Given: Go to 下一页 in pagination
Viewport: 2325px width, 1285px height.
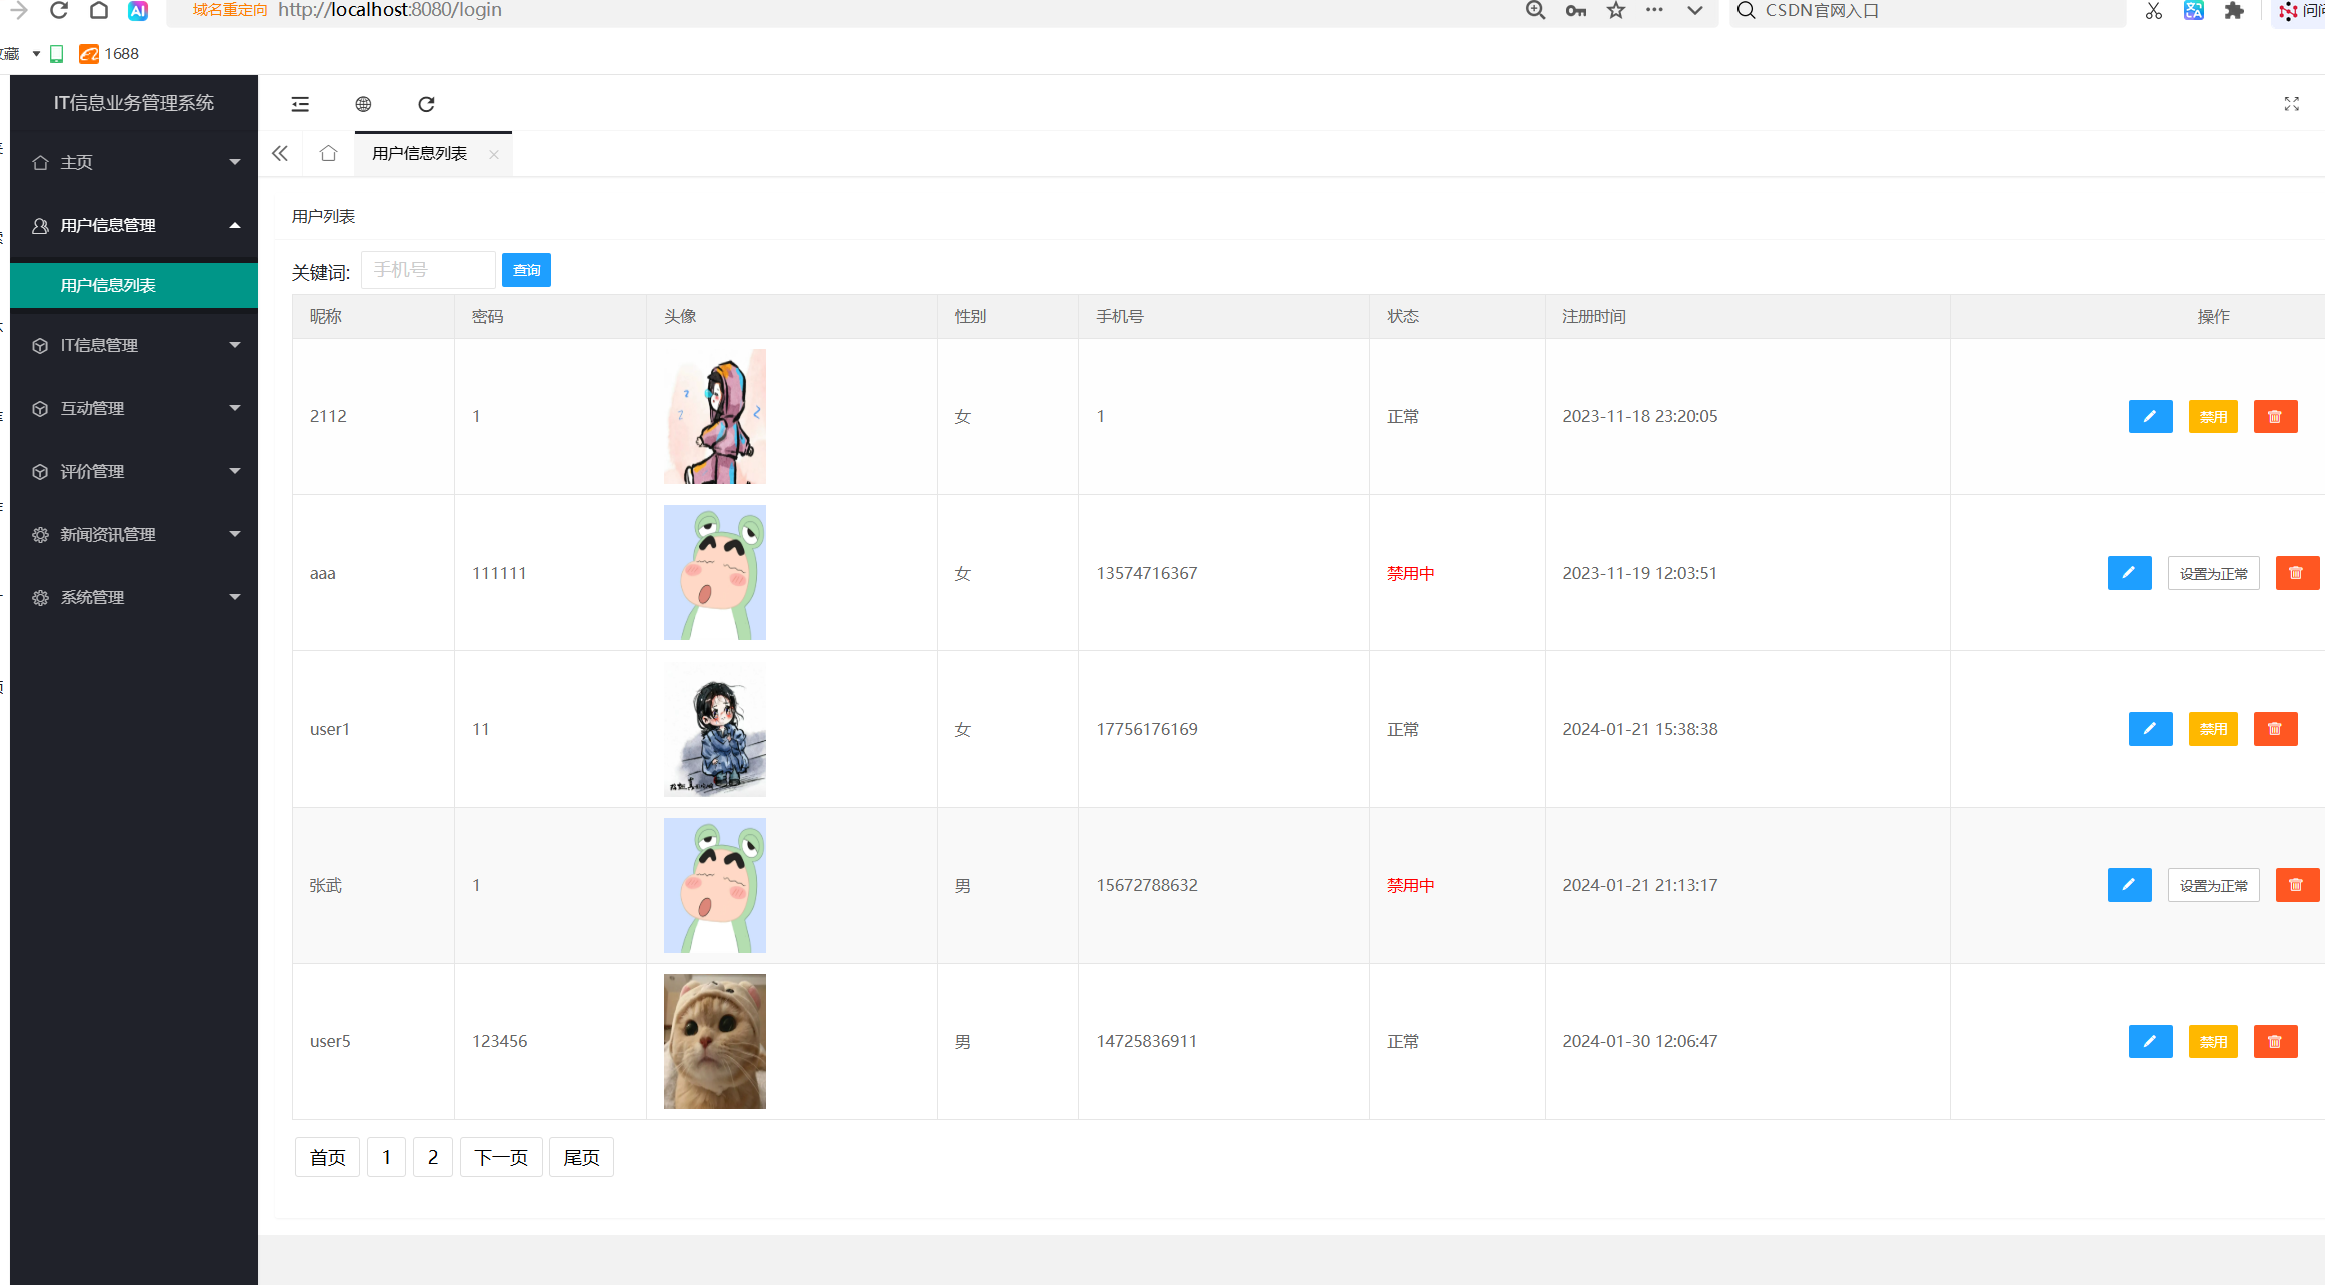Looking at the screenshot, I should [x=501, y=1157].
